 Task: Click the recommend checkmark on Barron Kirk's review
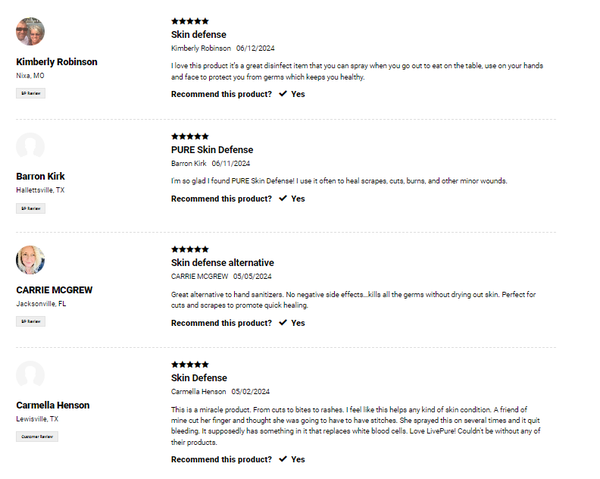tap(283, 199)
